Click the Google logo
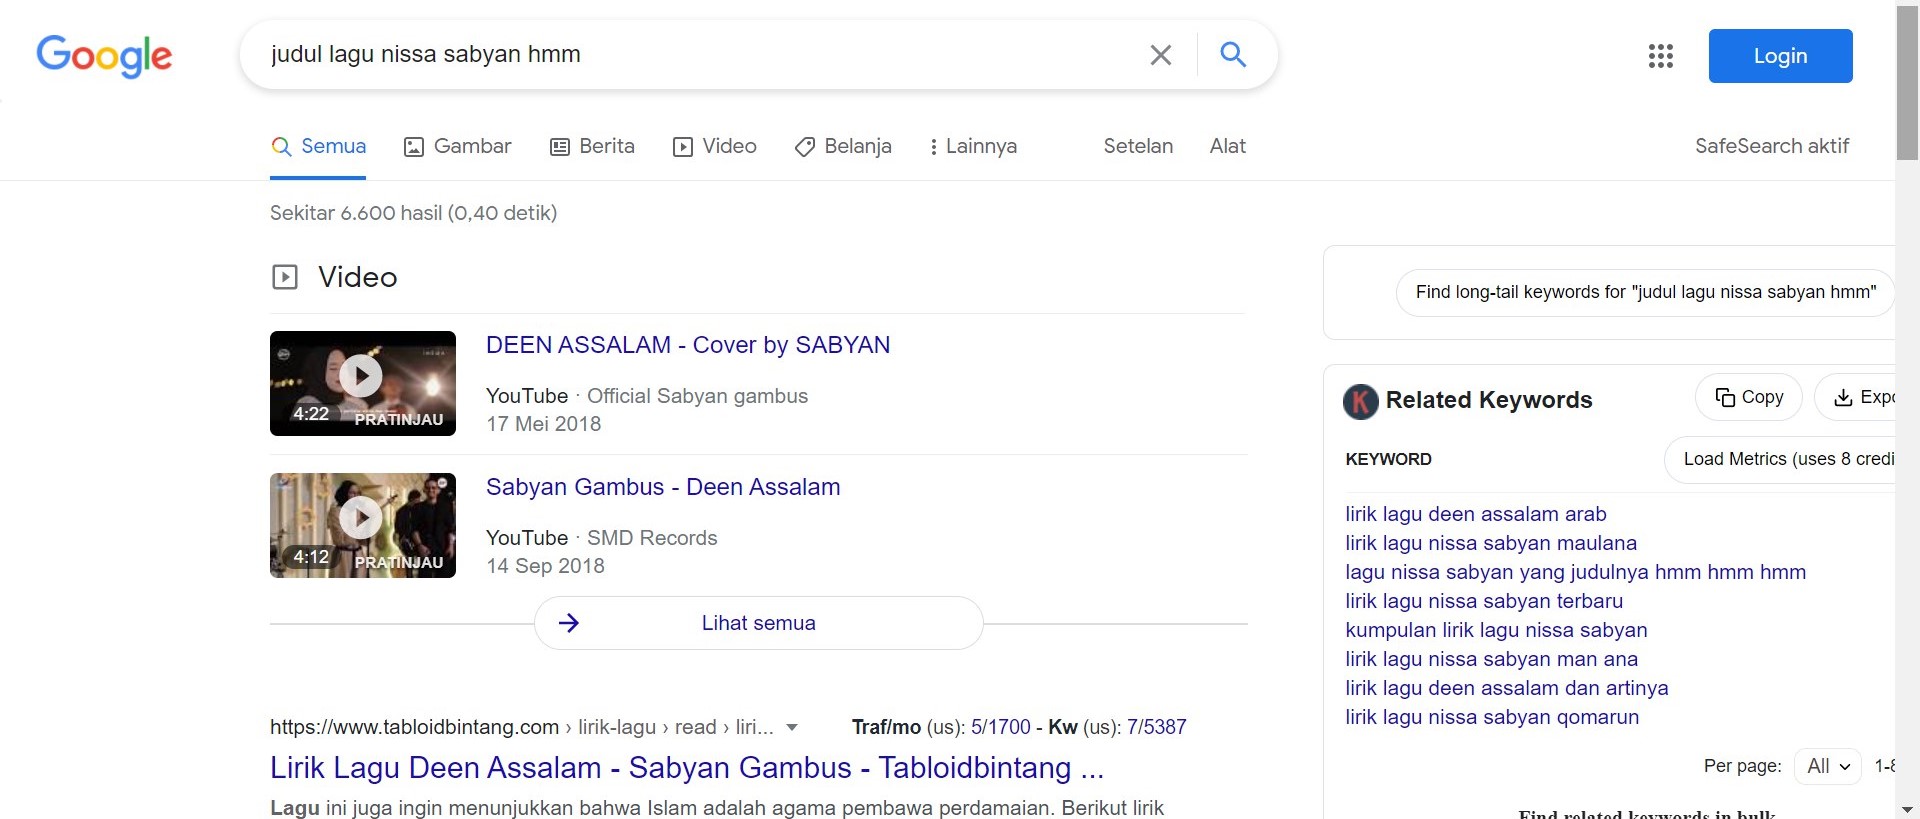1920x819 pixels. tap(104, 56)
